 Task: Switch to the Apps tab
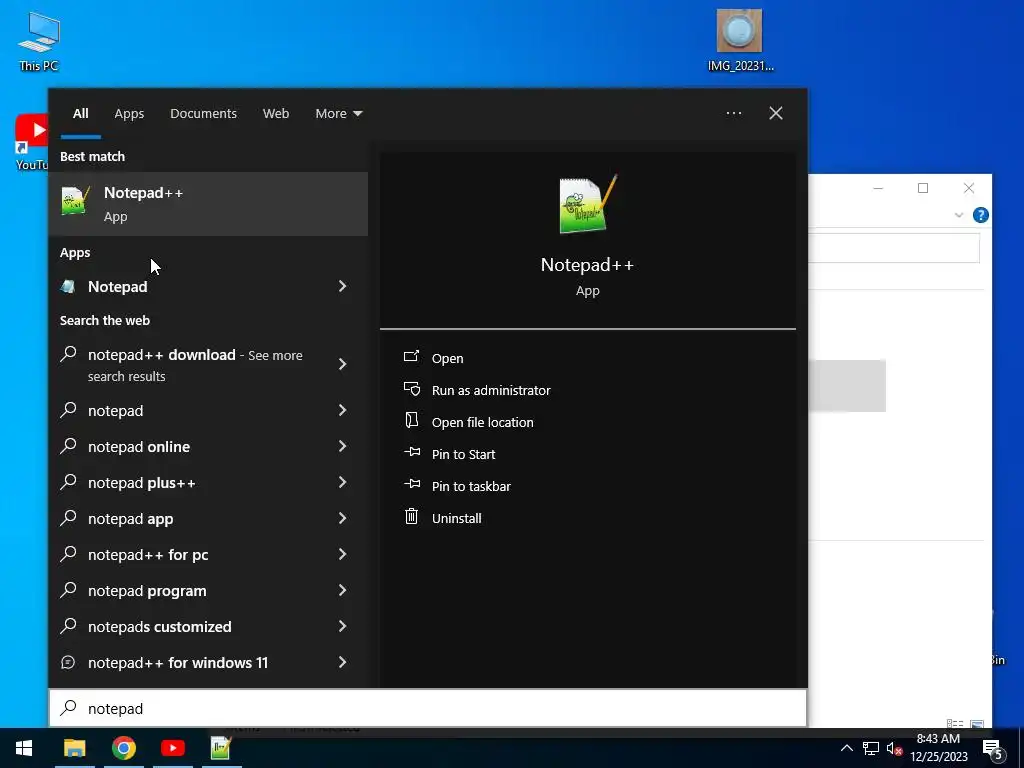pyautogui.click(x=129, y=114)
